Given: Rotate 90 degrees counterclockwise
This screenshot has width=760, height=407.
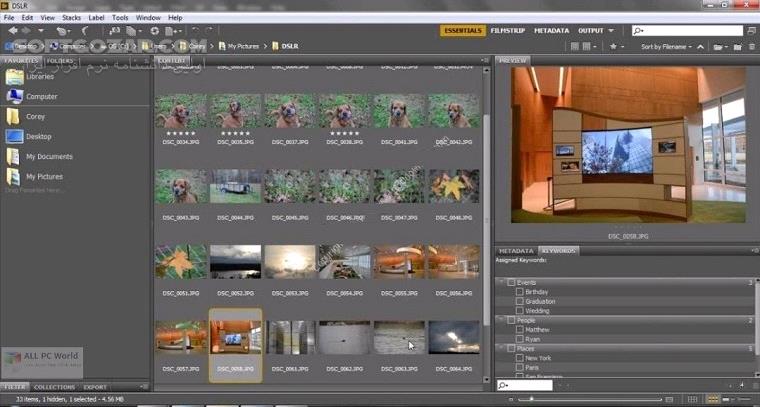Looking at the screenshot, I should 195,31.
